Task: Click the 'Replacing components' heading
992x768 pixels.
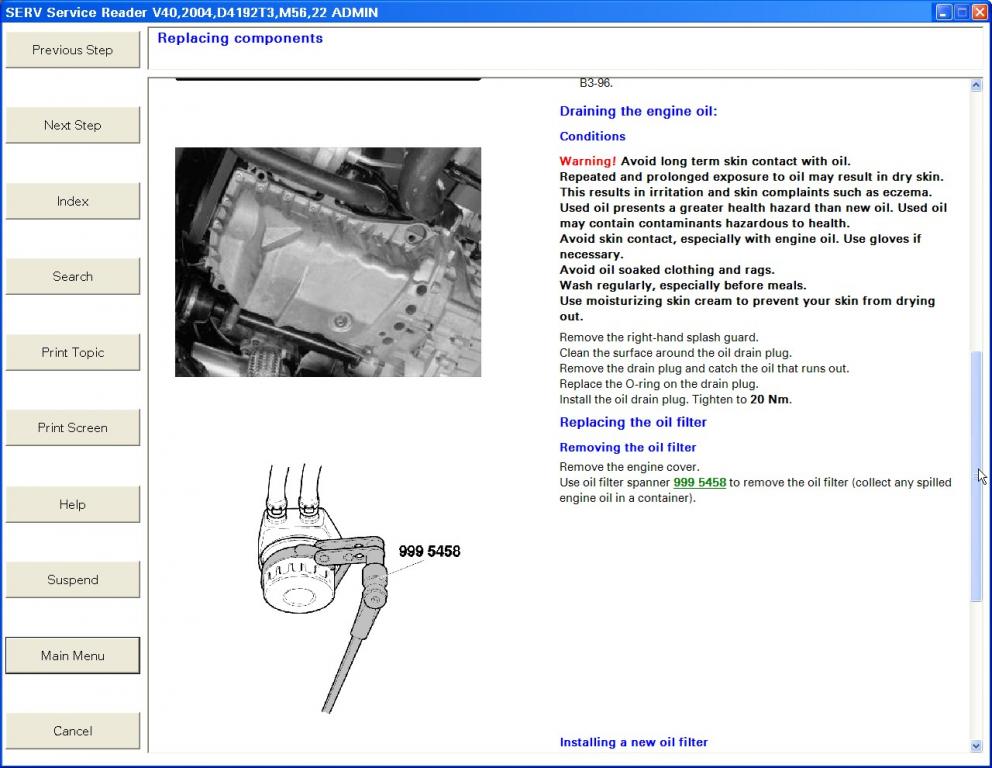Action: tap(240, 38)
